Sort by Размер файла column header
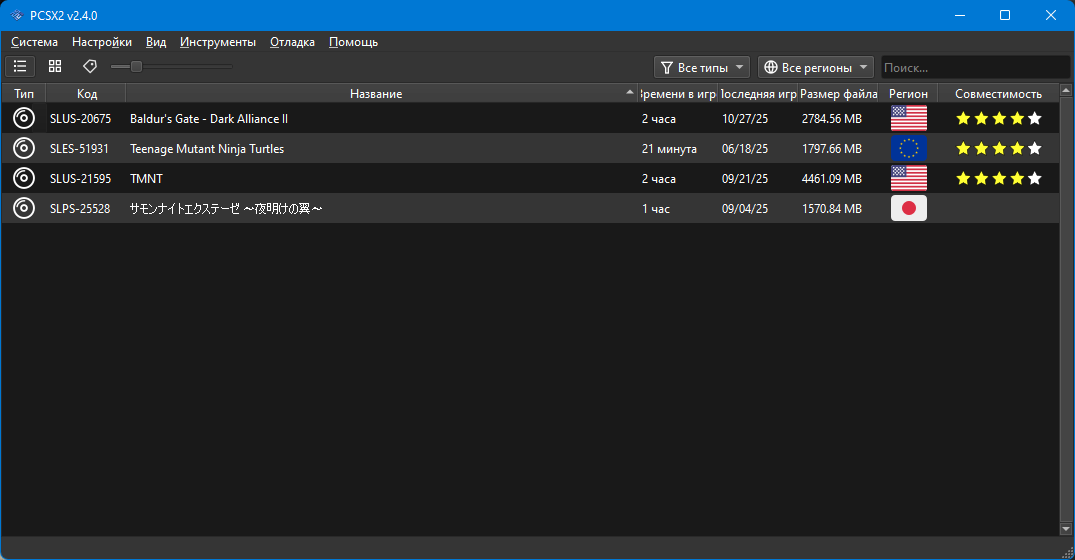1075x560 pixels. click(838, 93)
